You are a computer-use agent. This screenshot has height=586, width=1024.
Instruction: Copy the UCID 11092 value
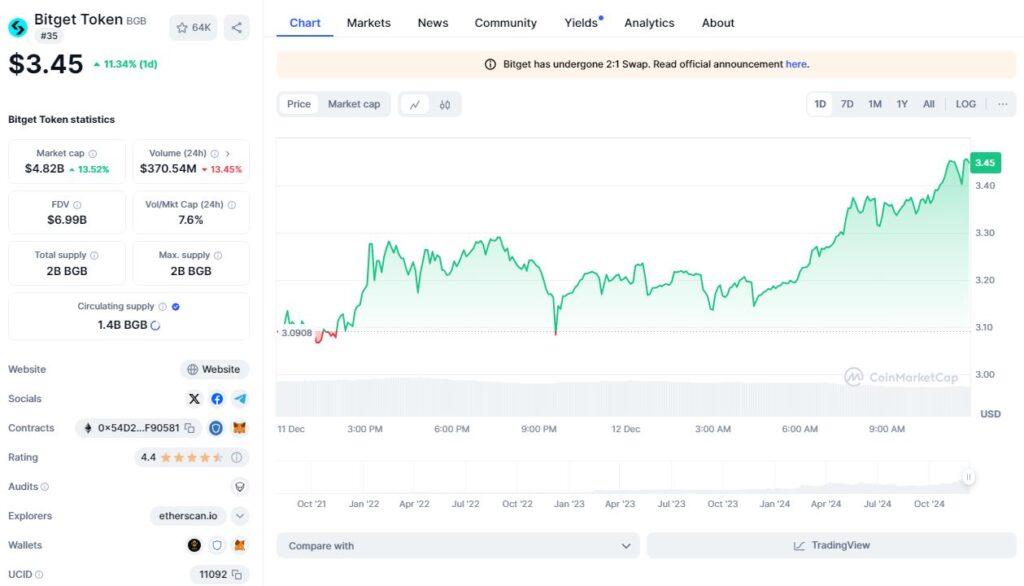point(236,575)
